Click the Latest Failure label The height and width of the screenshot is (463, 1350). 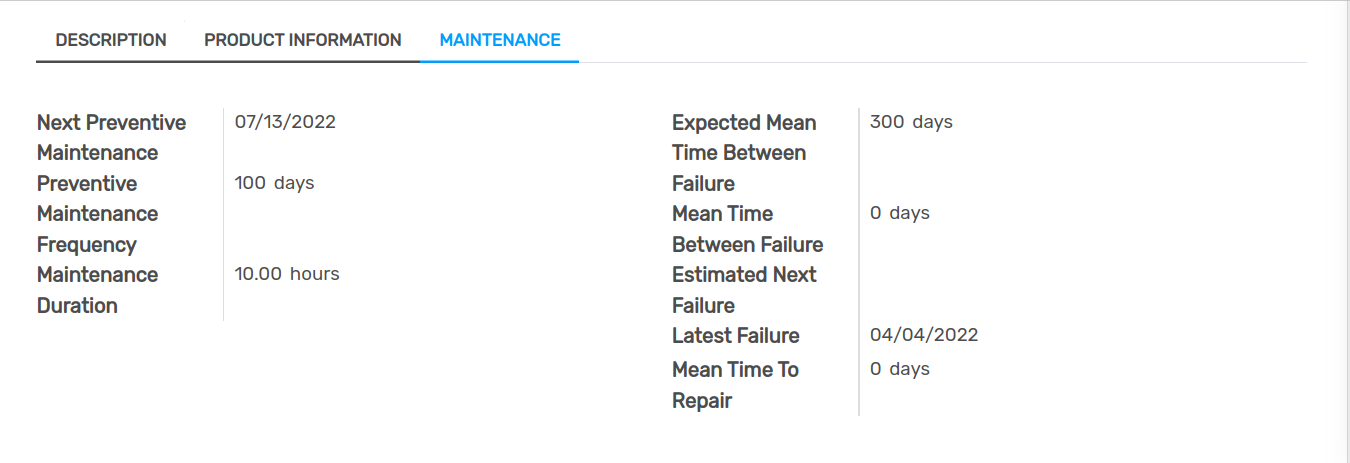point(735,335)
